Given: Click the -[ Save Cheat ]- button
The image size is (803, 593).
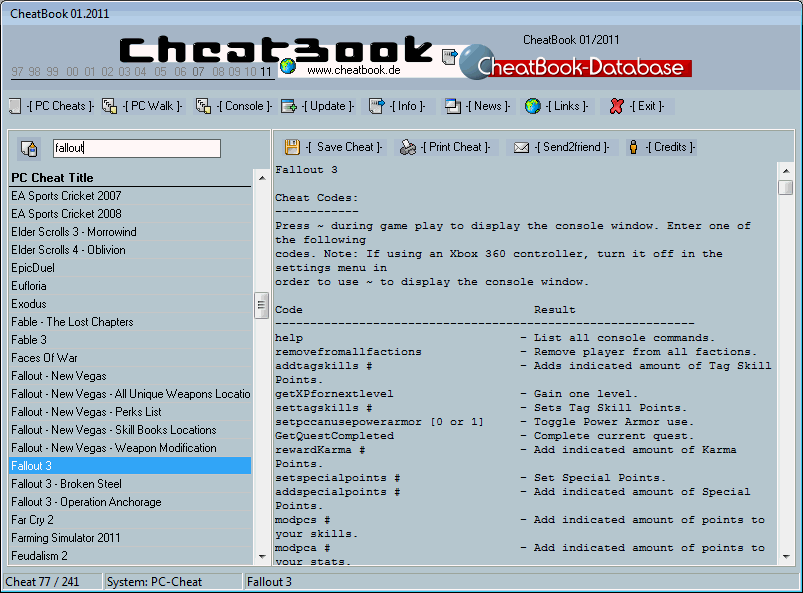Looking at the screenshot, I should 344,147.
